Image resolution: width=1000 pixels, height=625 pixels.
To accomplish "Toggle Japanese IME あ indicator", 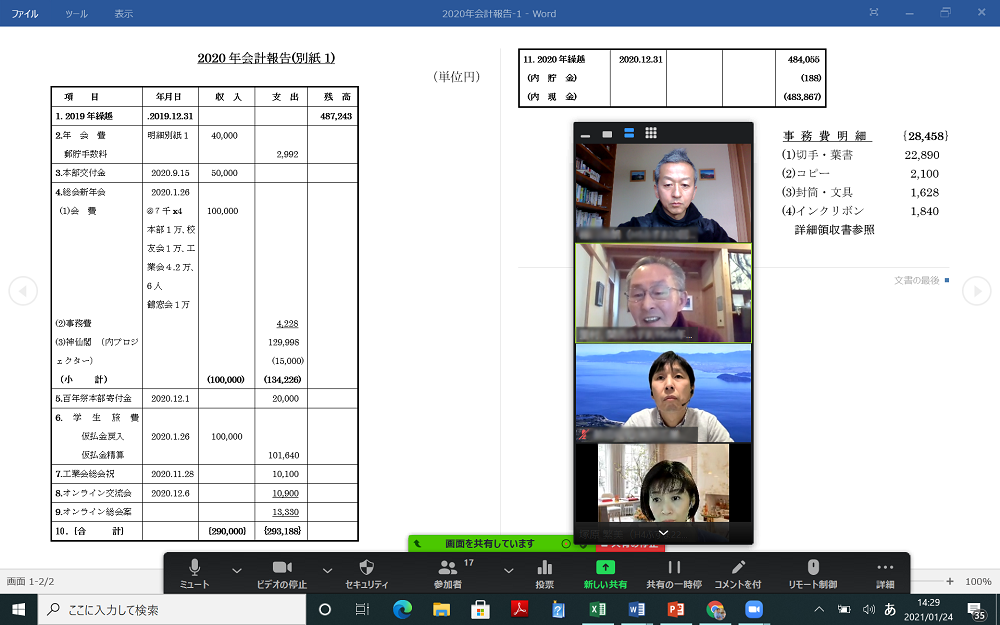I will pos(890,610).
